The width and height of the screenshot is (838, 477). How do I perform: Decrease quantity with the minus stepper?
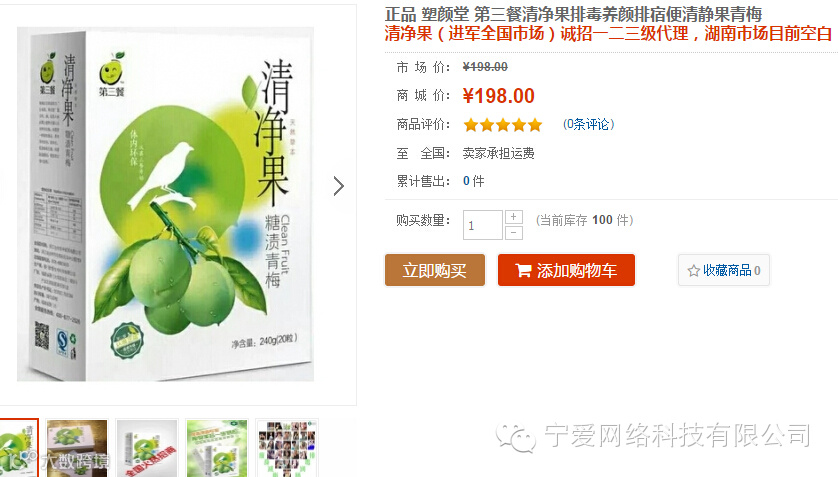coord(514,232)
